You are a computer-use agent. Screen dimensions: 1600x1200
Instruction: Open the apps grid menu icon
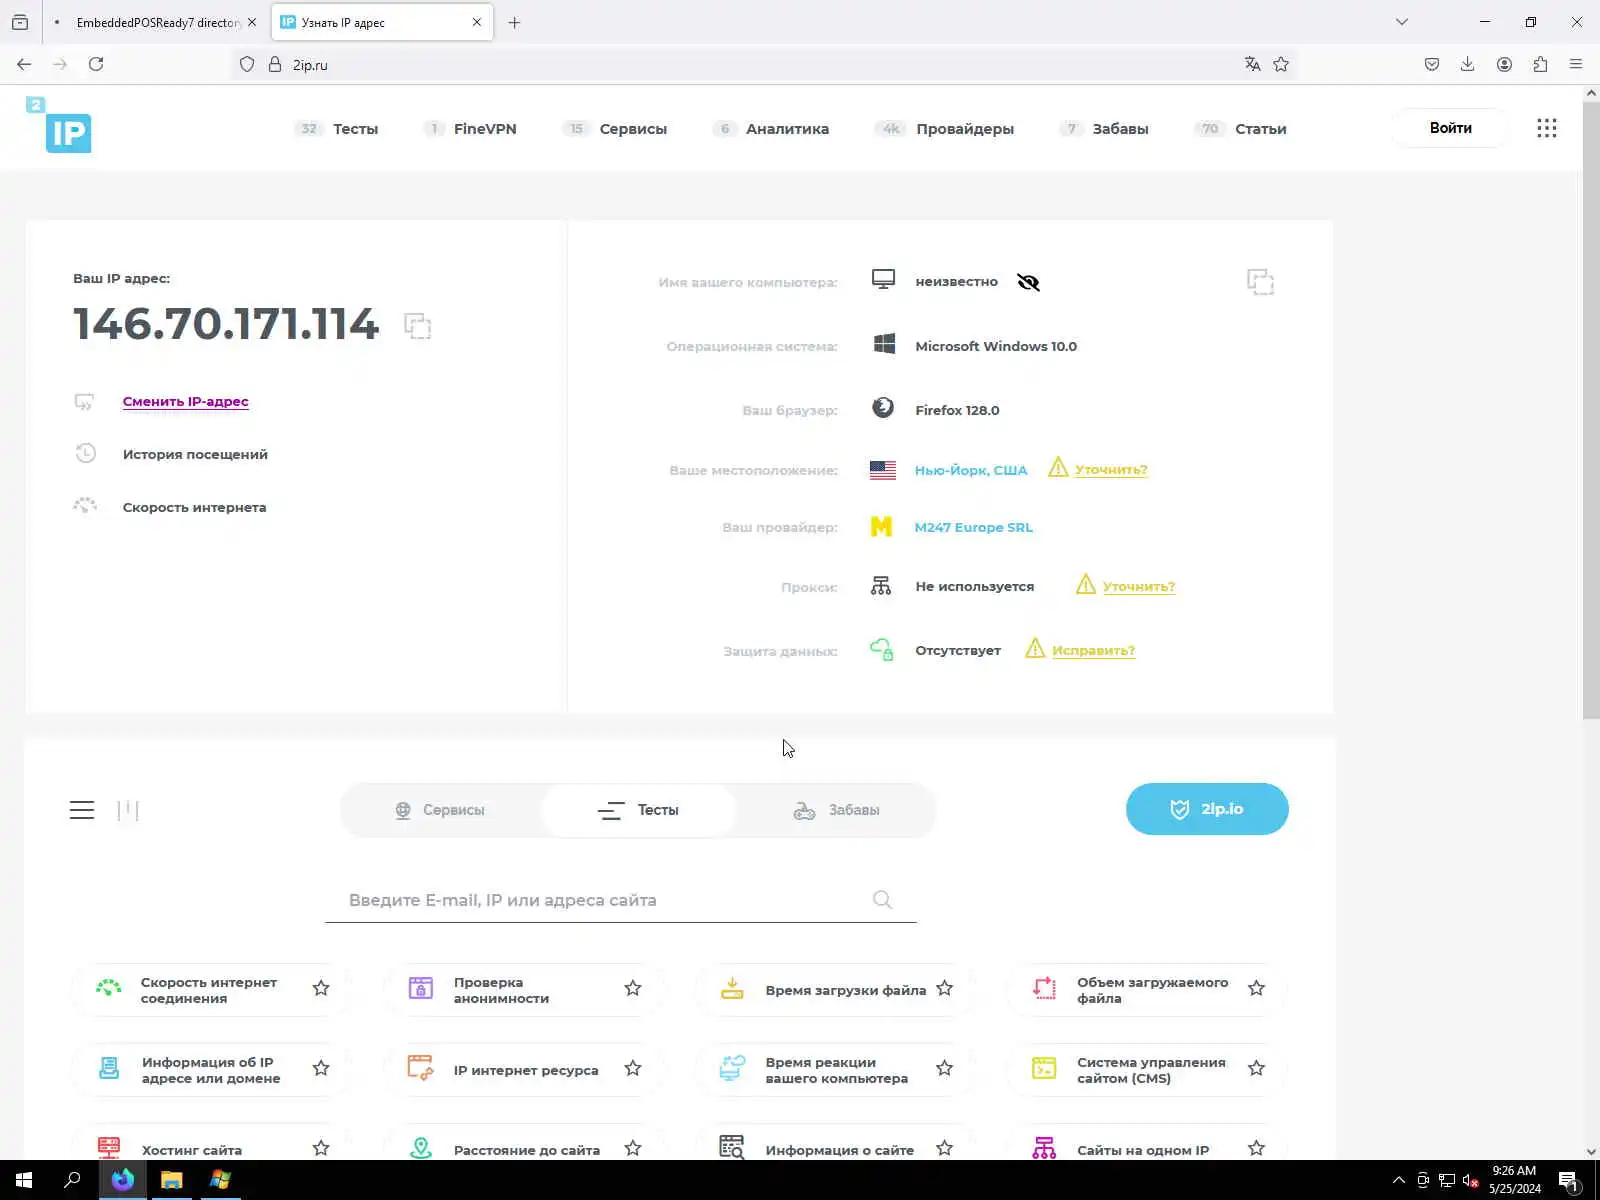coord(1546,128)
